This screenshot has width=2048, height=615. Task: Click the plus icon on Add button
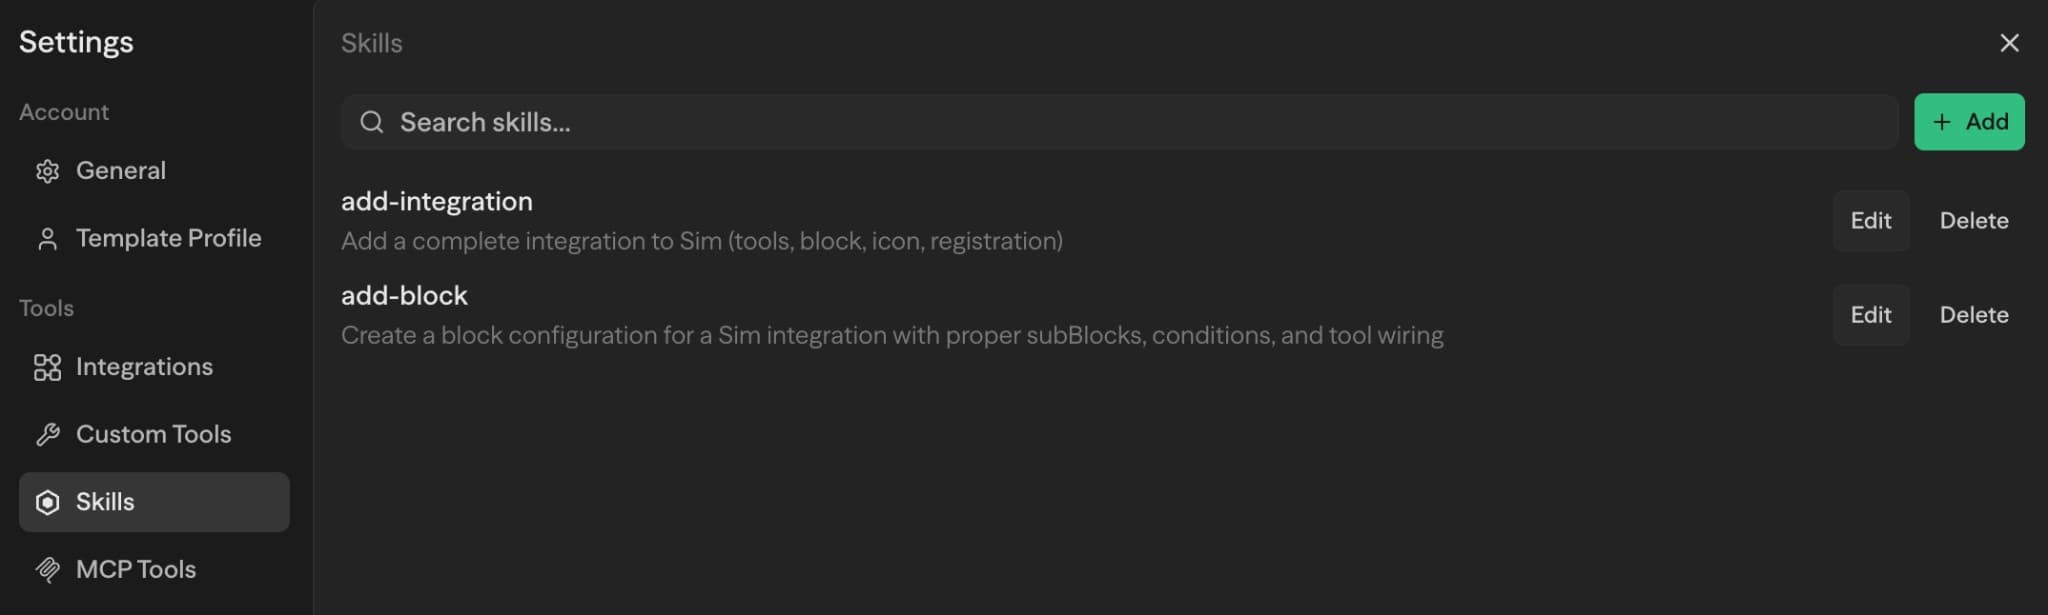1942,122
